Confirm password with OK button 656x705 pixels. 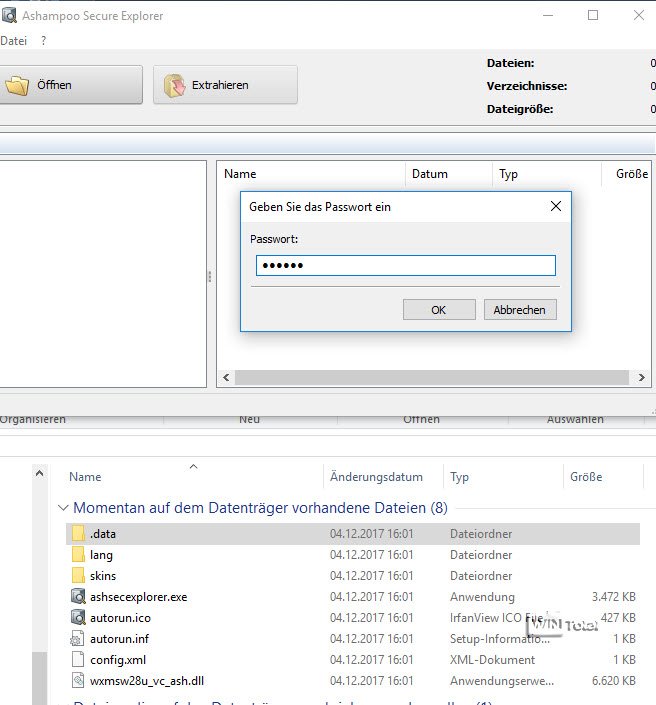[x=439, y=310]
